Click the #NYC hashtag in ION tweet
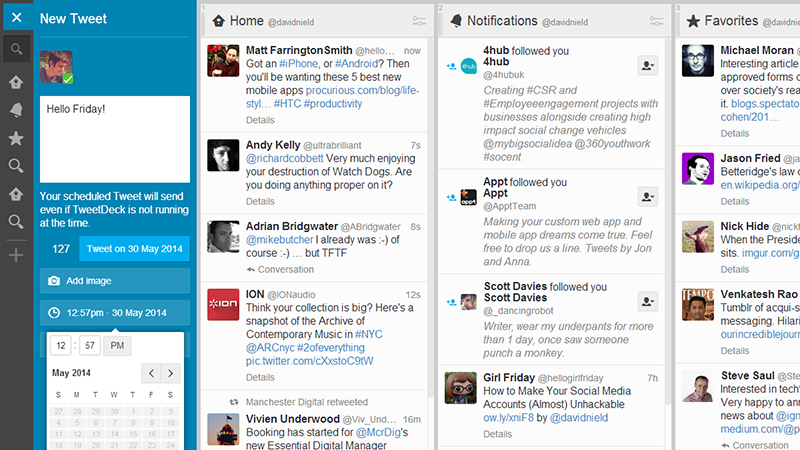Viewport: 800px width, 450px height. coord(368,334)
